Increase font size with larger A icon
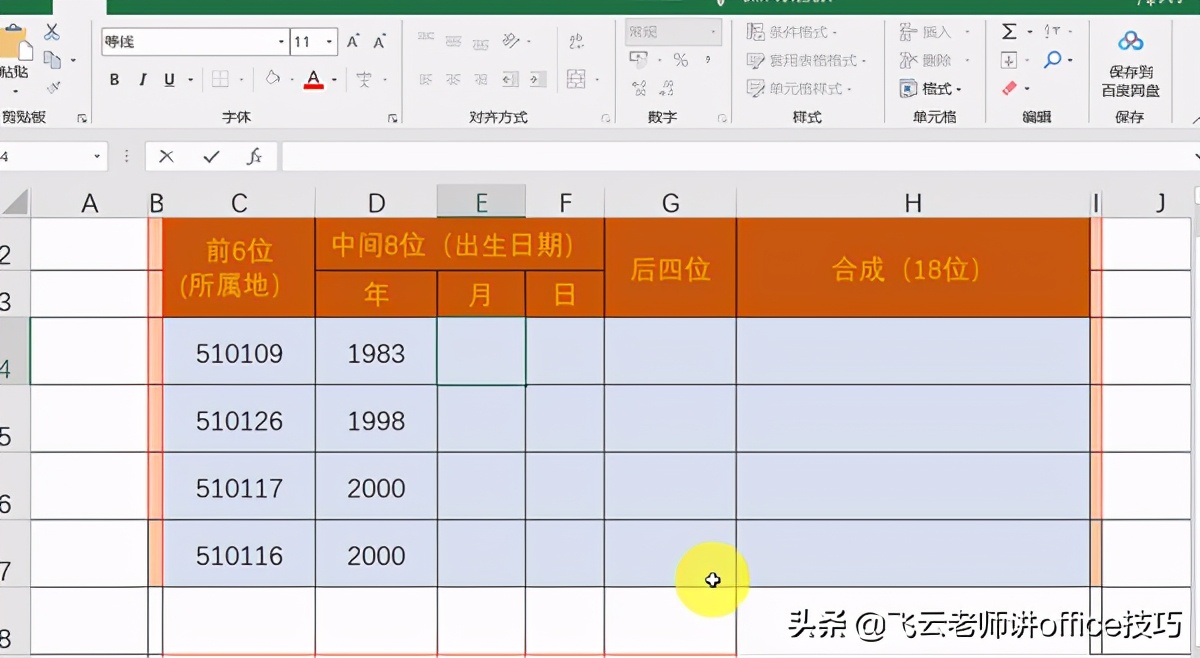Screen dimensions: 1200x658 click(353, 42)
